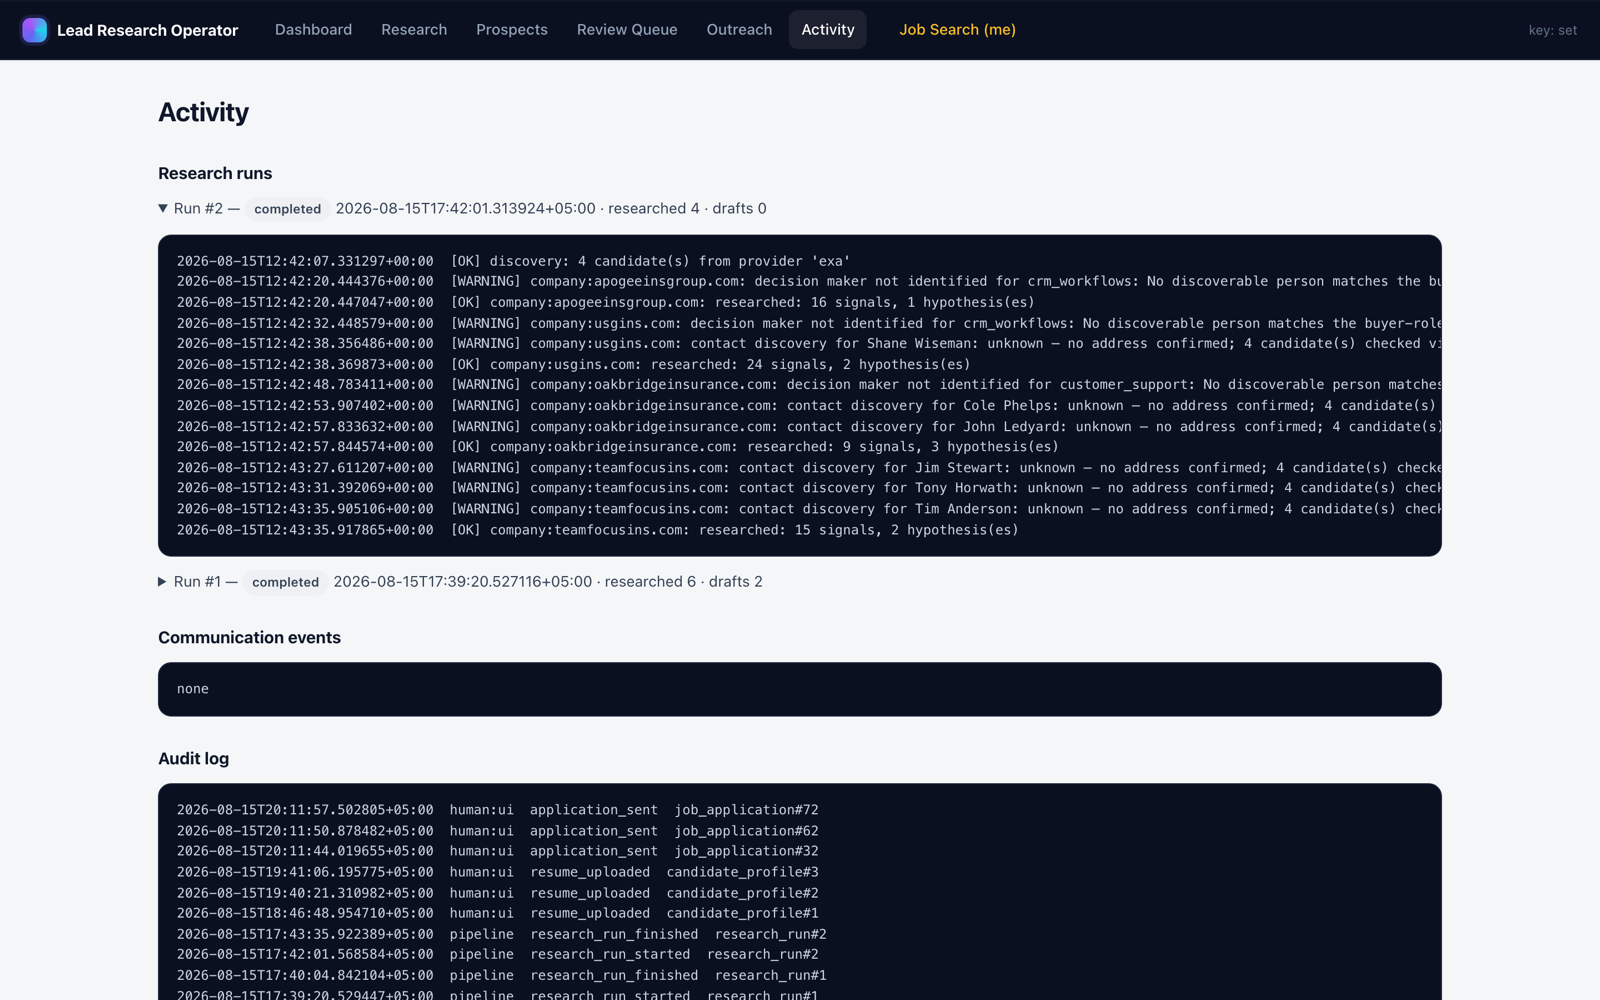The image size is (1600, 1000).
Task: Select the research_run_started research_run#2 entry
Action: [497, 954]
